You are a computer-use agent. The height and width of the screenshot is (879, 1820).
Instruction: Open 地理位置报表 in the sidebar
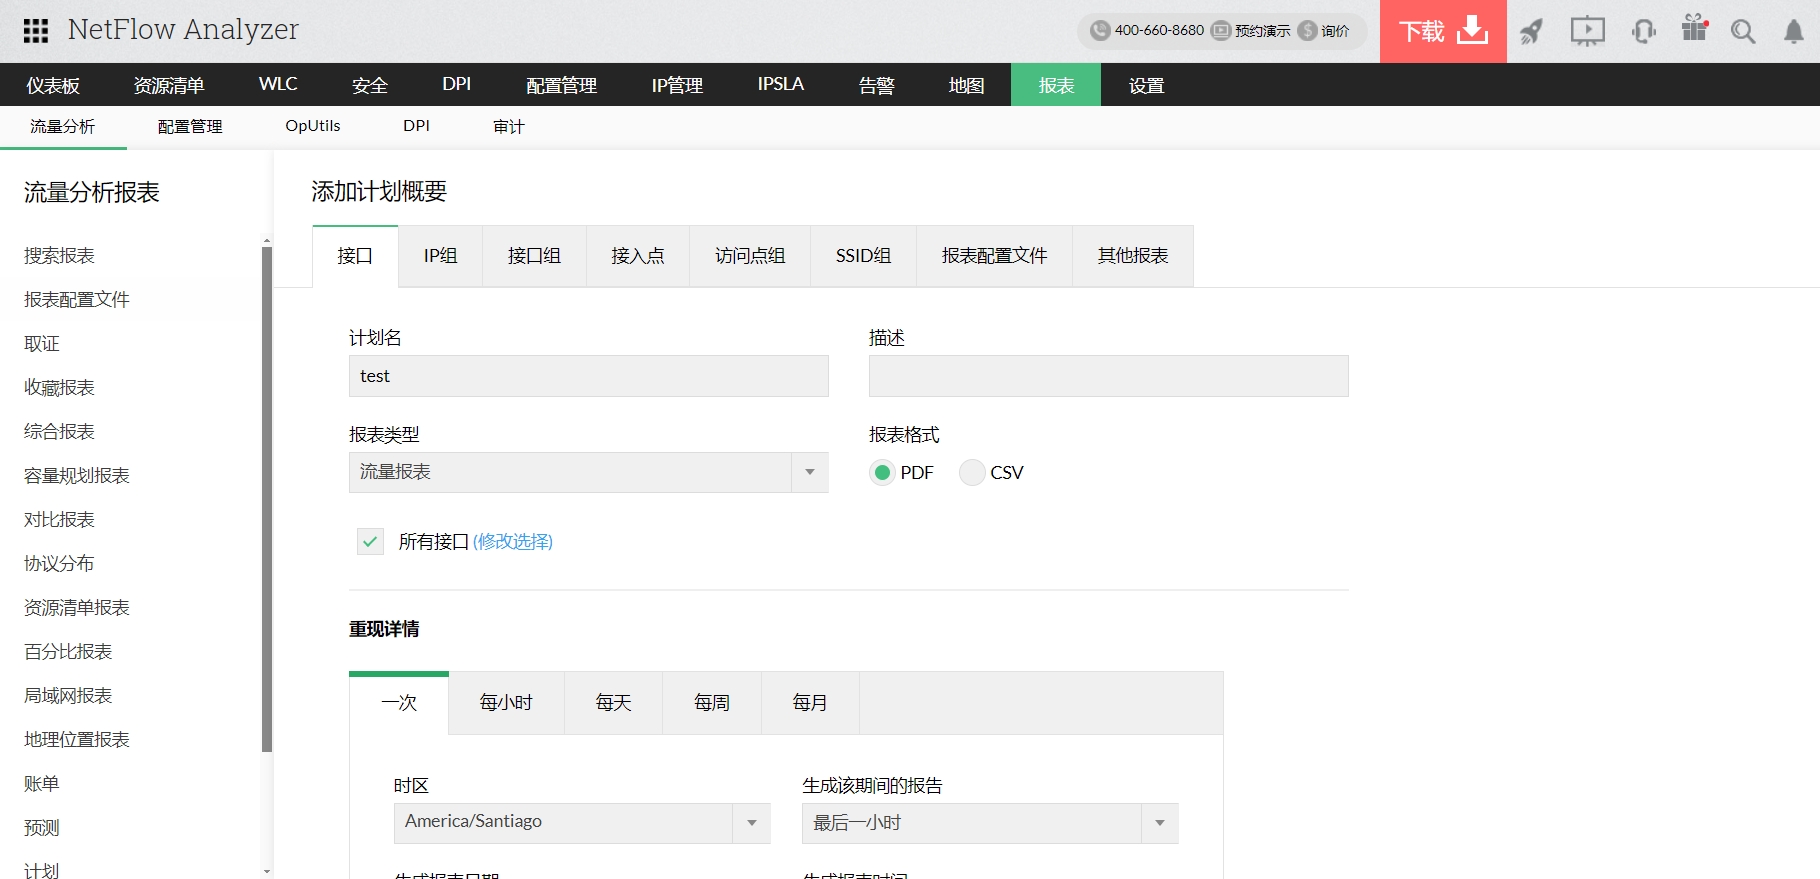77,740
